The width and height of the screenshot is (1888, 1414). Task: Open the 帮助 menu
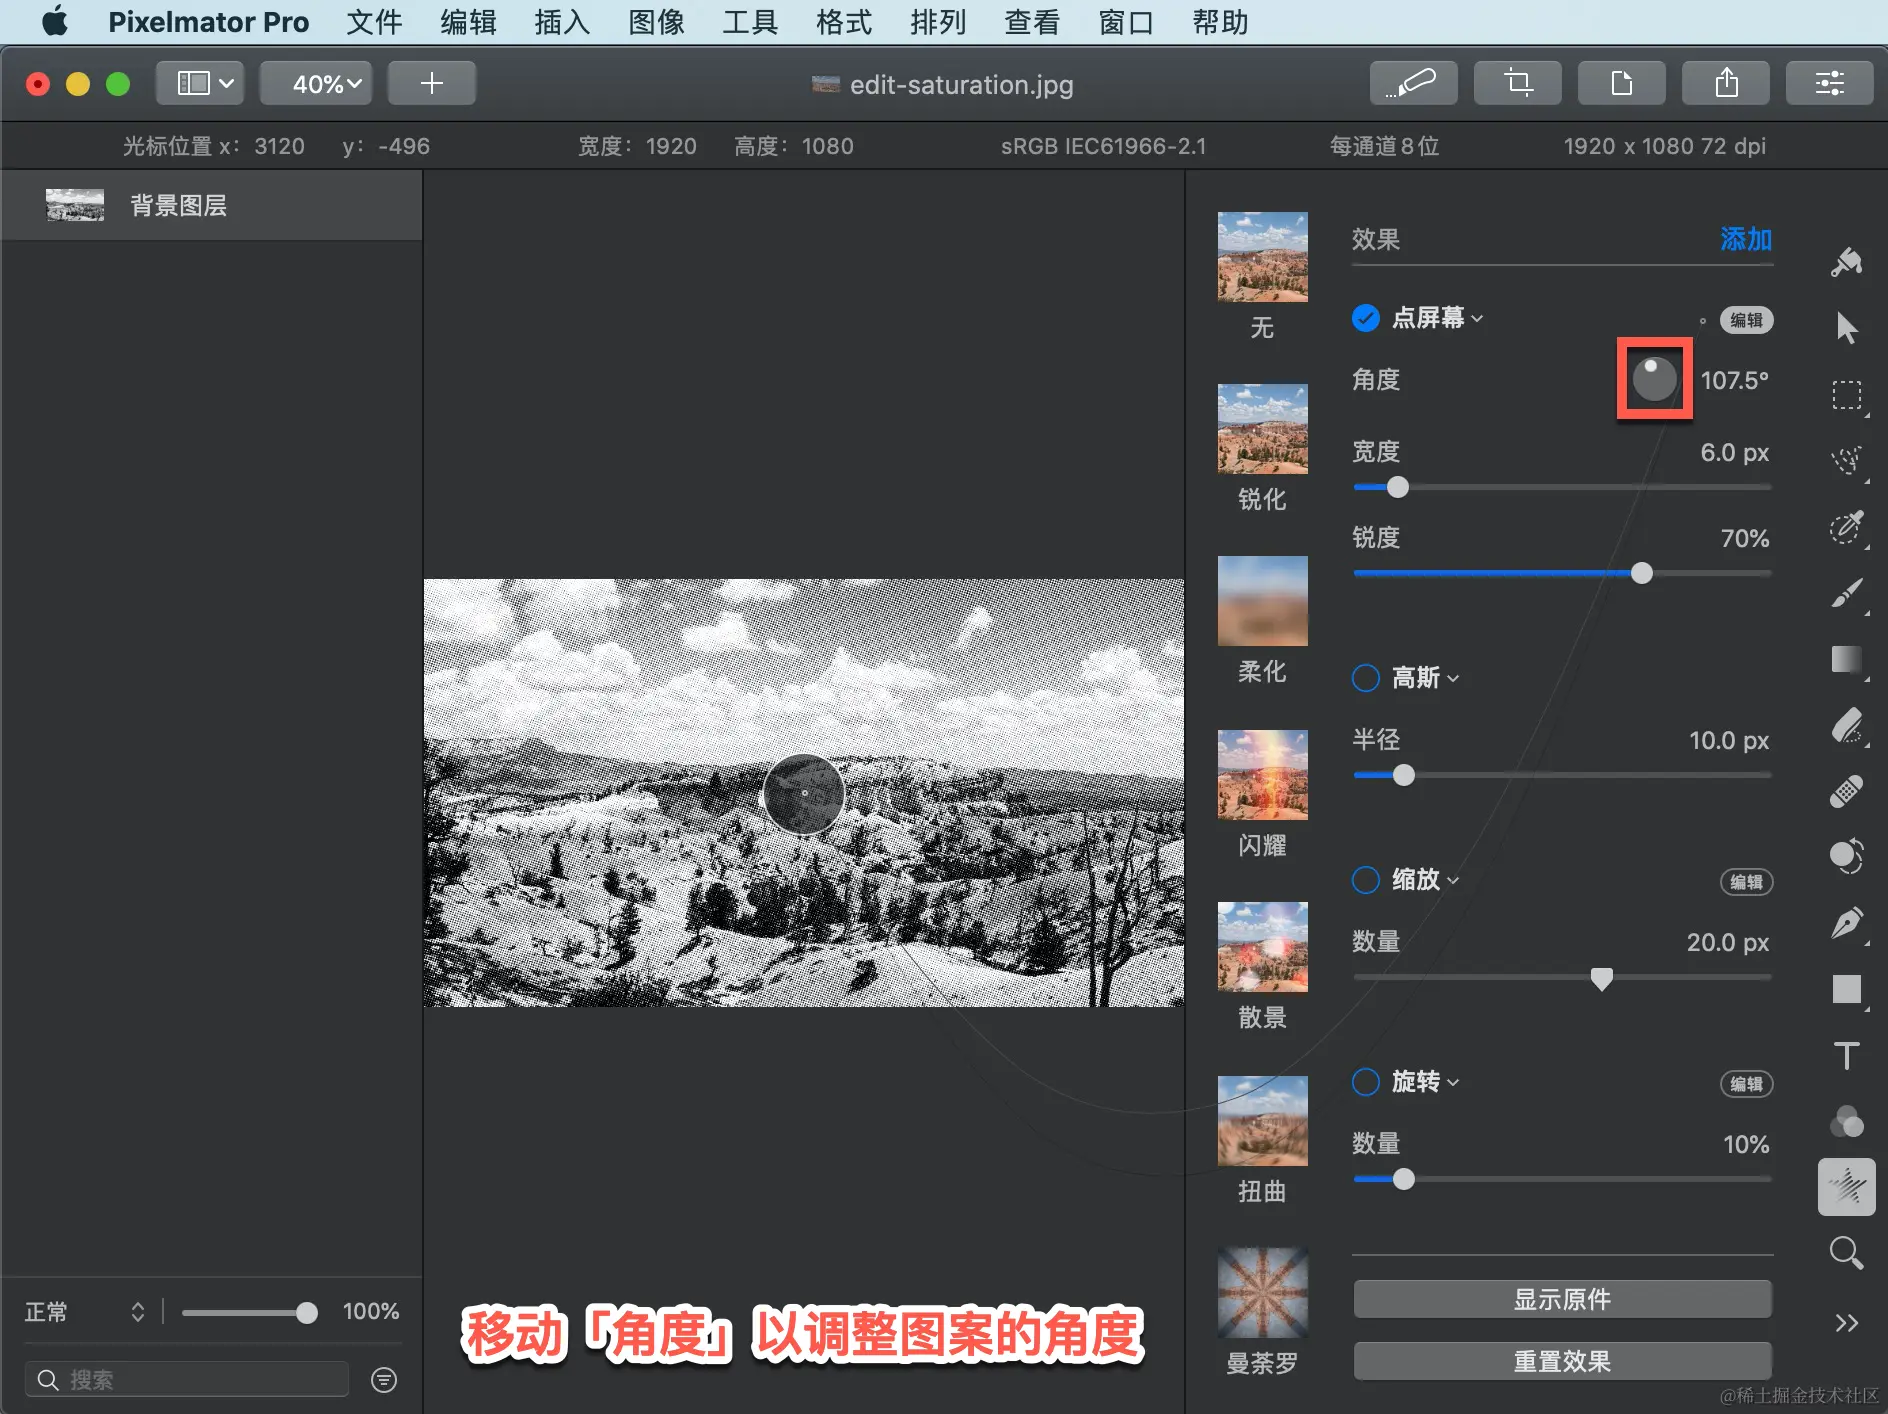[1220, 22]
